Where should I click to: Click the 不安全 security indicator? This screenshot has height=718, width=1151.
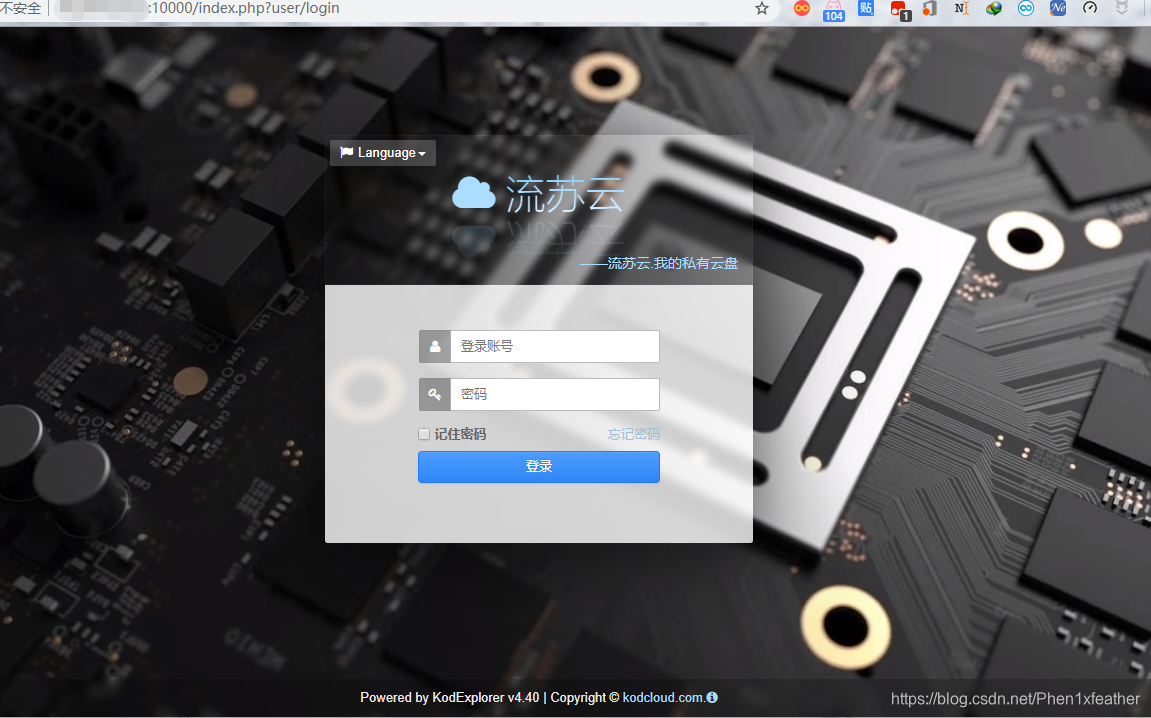21,8
